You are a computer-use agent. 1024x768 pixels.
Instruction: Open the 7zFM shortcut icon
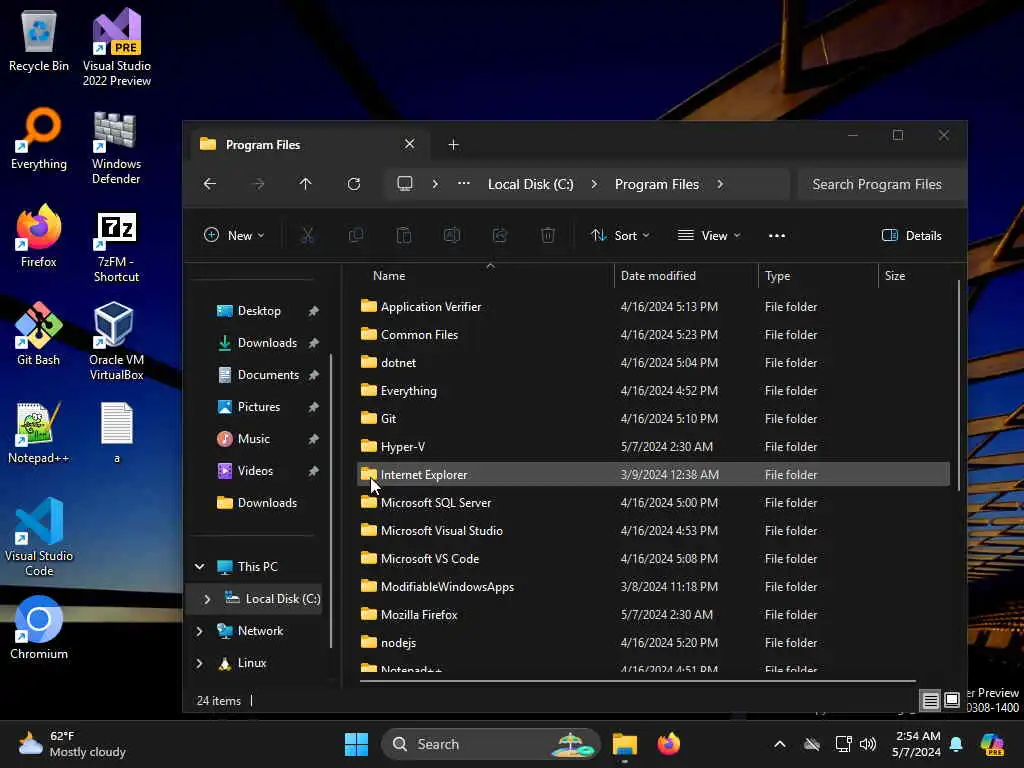point(116,245)
